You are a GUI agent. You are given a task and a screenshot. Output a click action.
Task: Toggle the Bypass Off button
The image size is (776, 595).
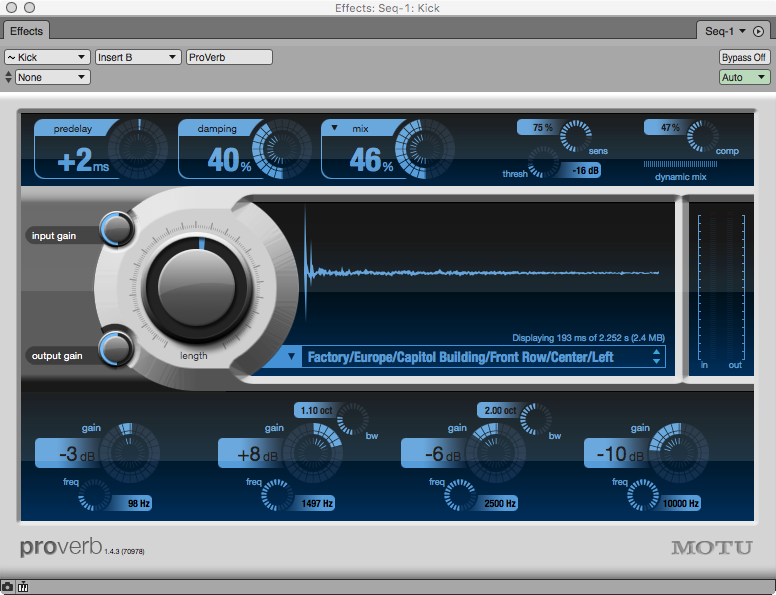point(744,57)
